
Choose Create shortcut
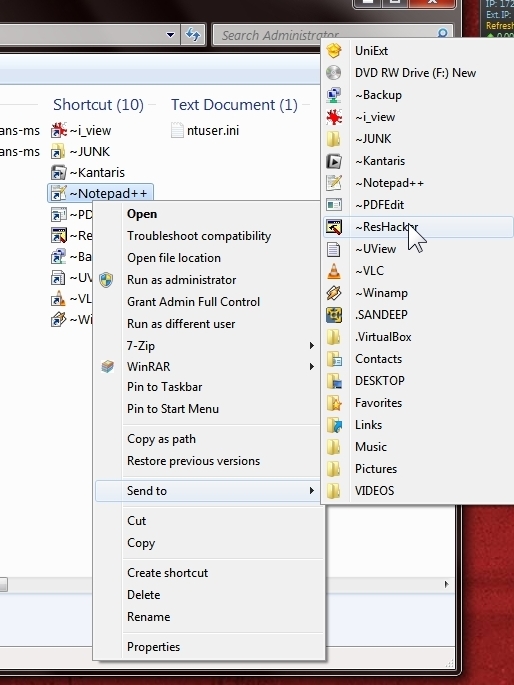[x=167, y=573]
